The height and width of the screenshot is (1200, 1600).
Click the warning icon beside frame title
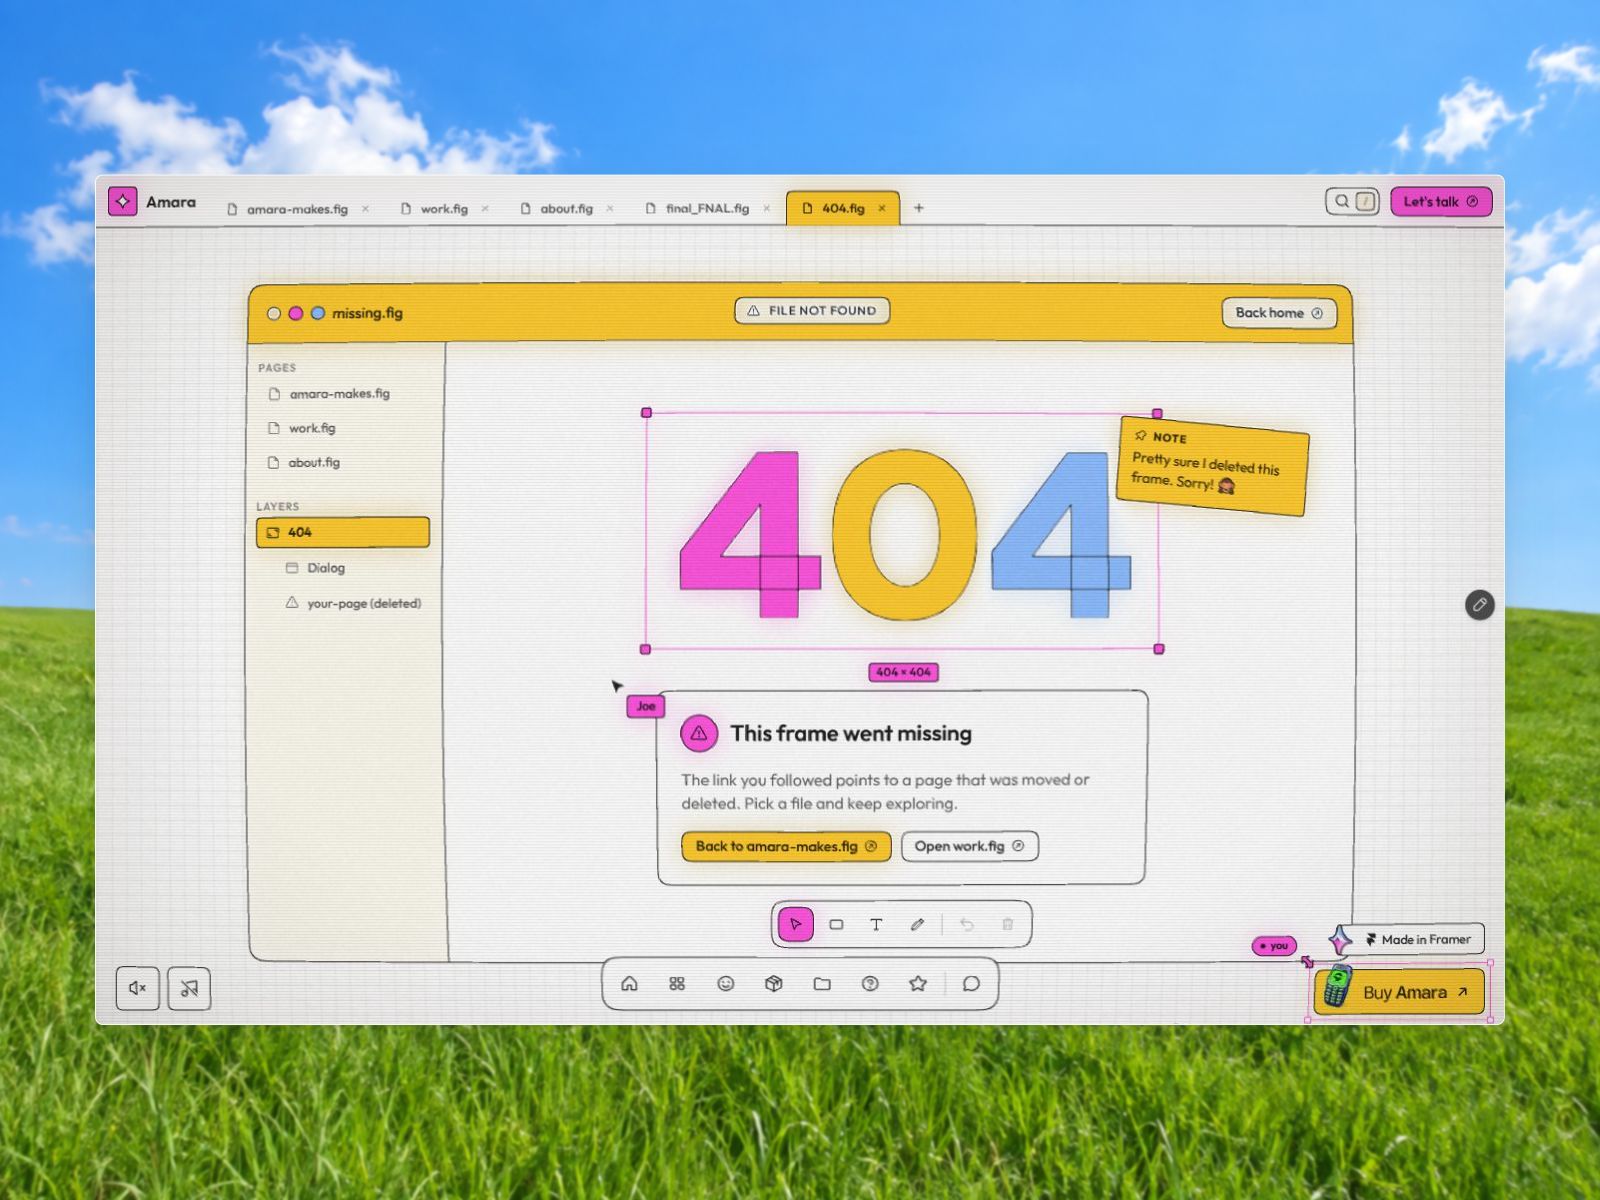699,733
